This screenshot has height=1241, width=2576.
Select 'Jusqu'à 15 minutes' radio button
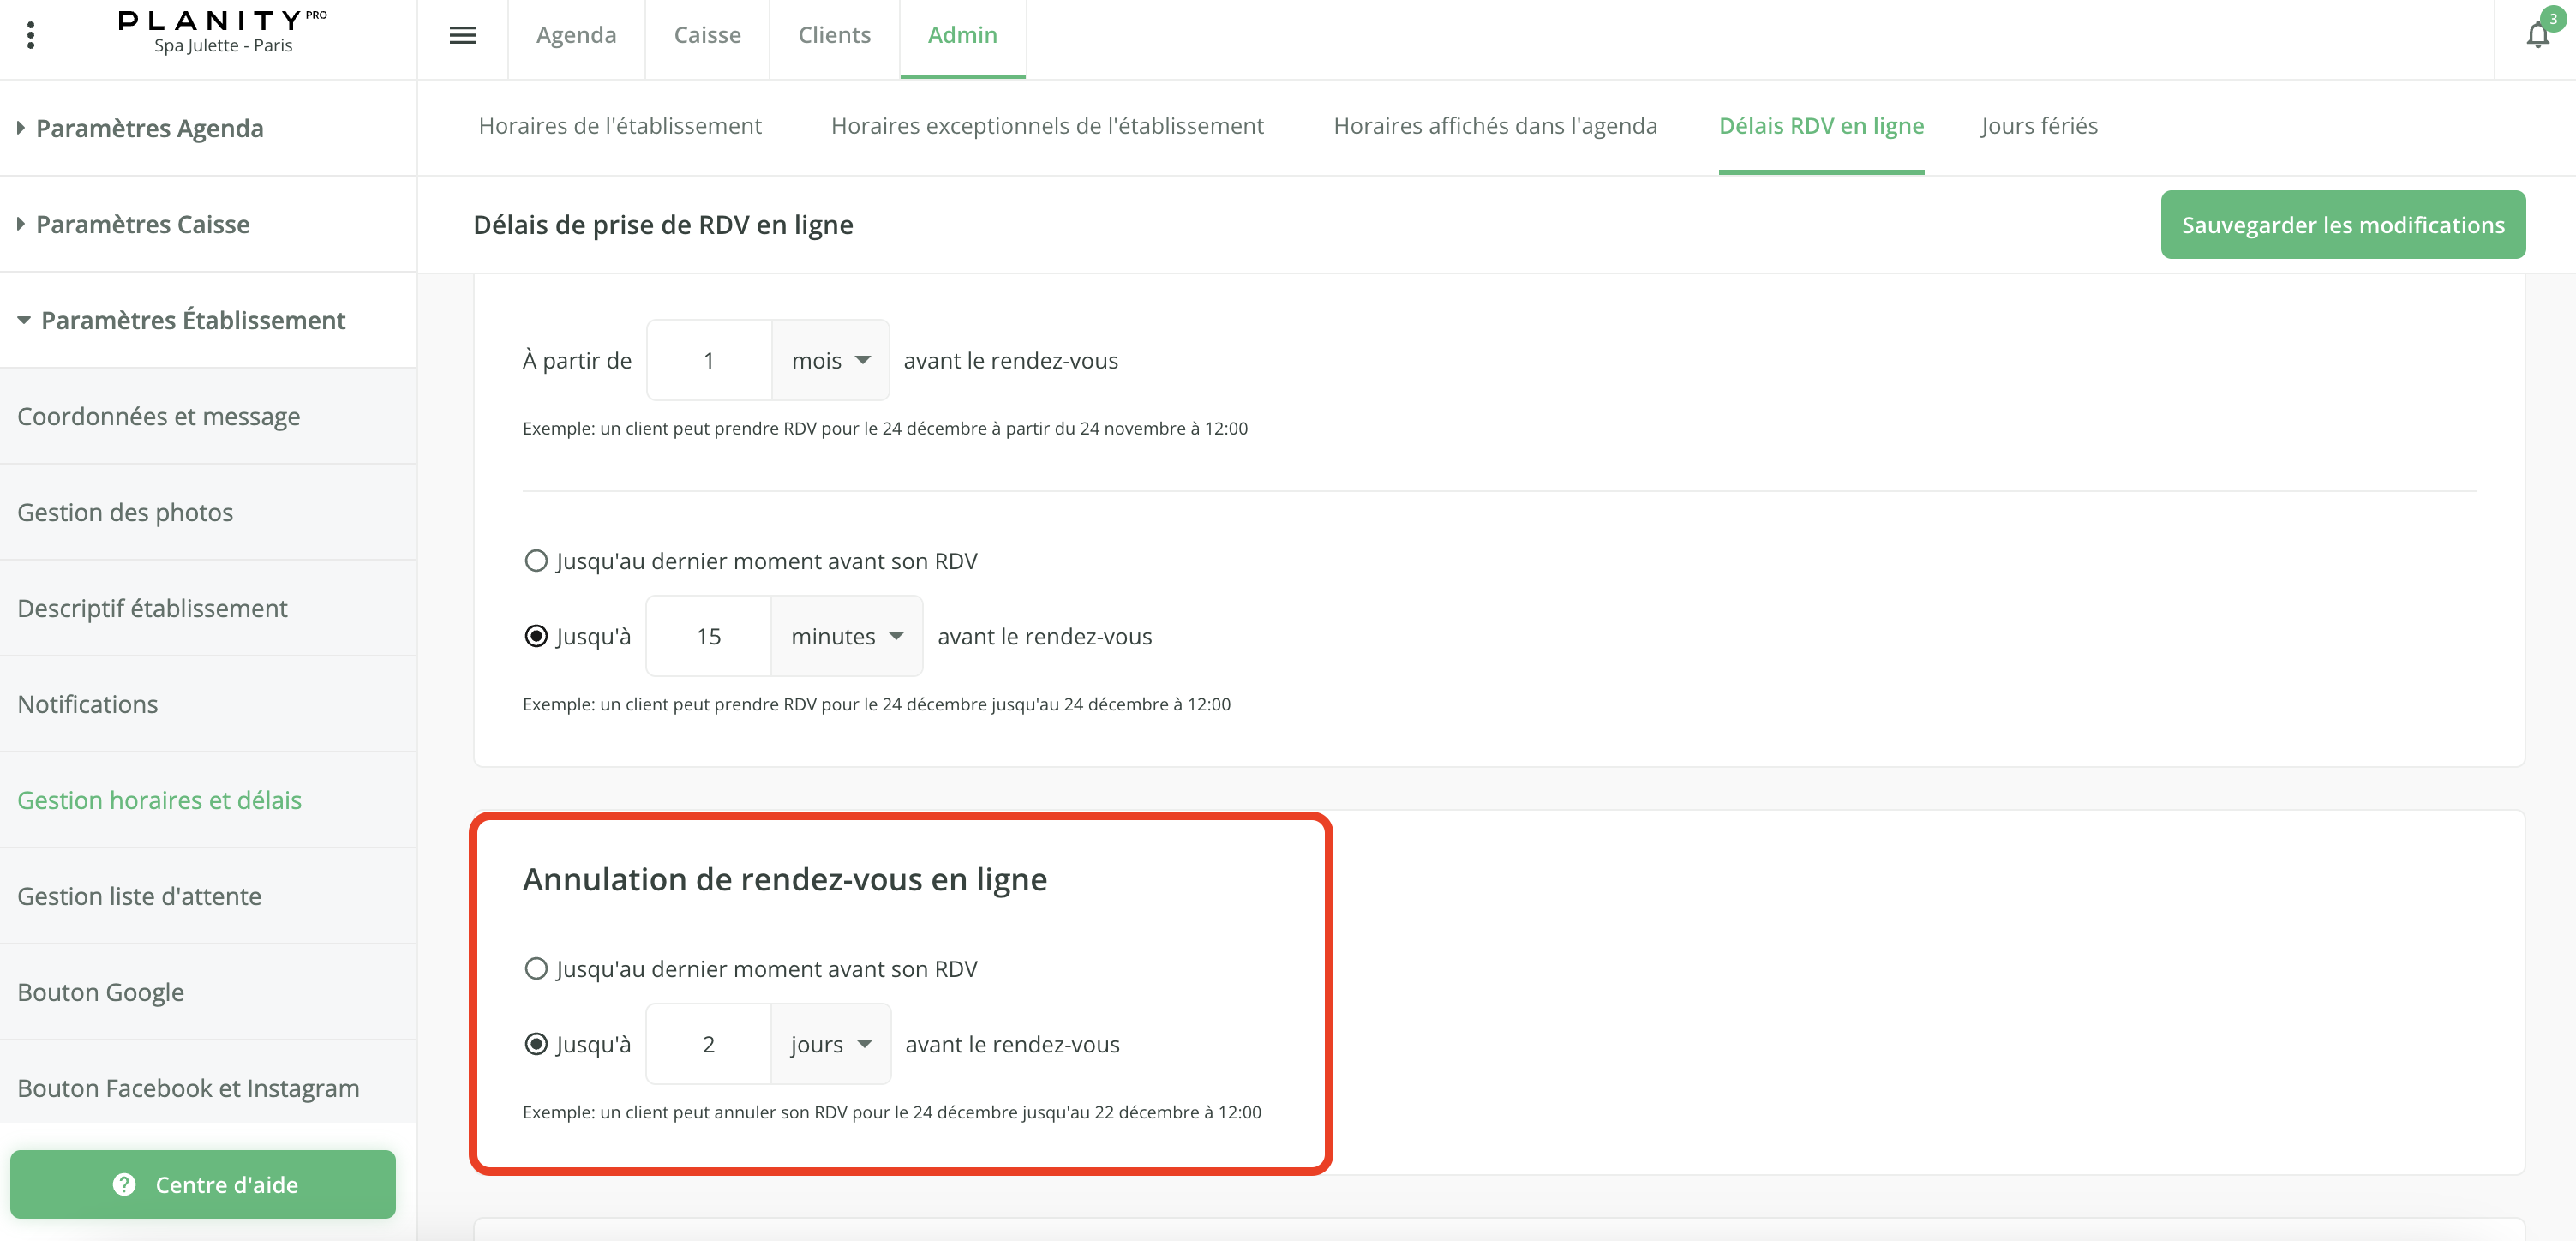pyautogui.click(x=536, y=637)
